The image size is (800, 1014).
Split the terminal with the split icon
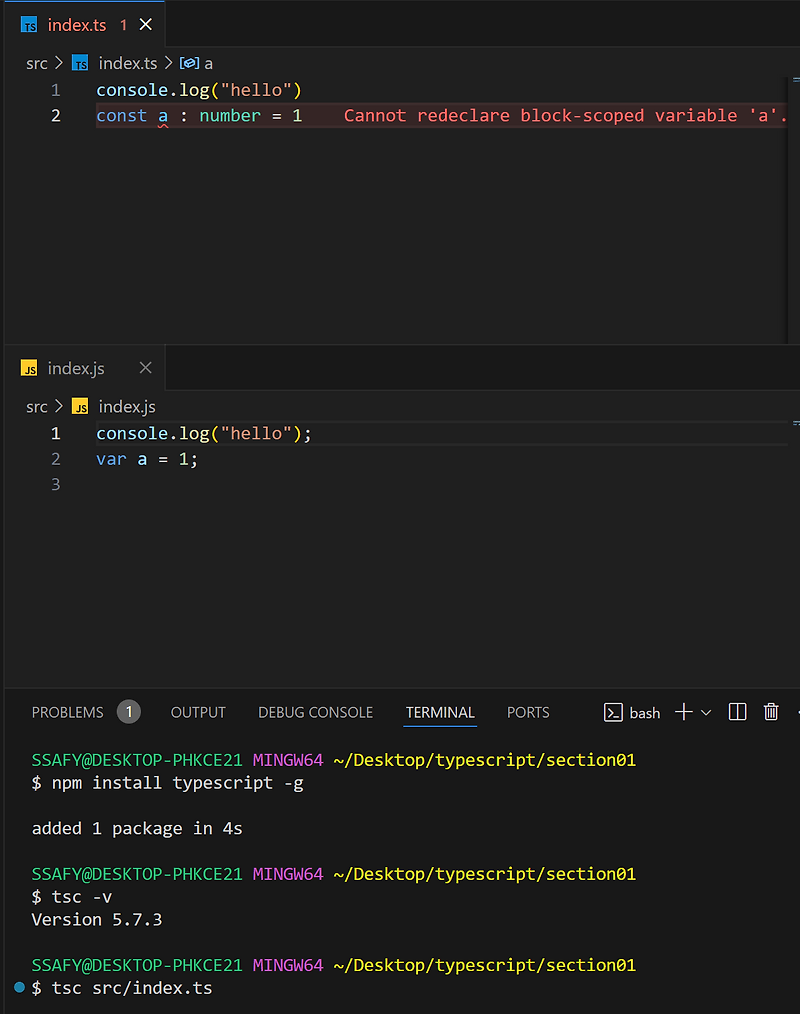pyautogui.click(x=737, y=711)
